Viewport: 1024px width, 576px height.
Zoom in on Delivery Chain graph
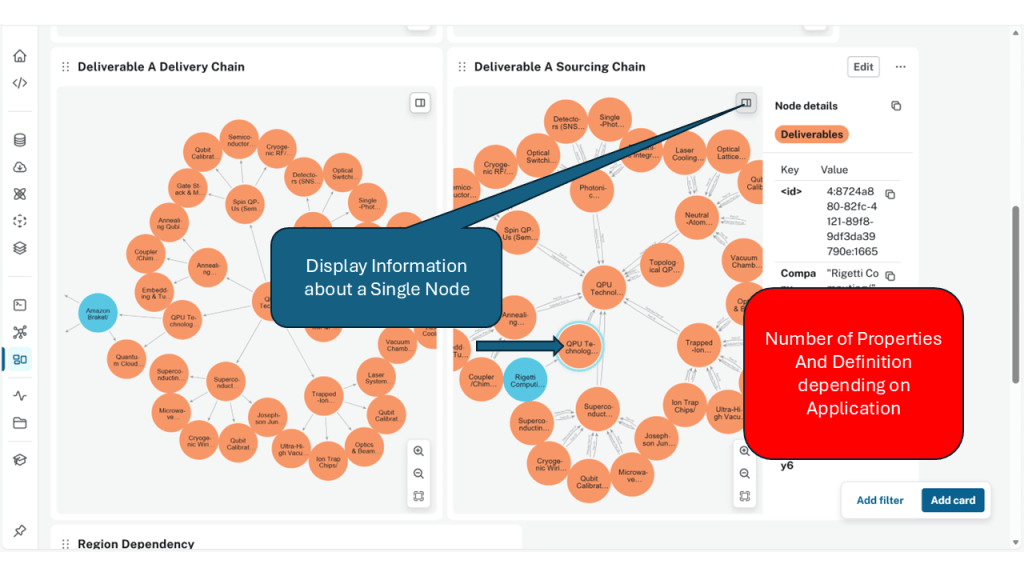point(419,451)
